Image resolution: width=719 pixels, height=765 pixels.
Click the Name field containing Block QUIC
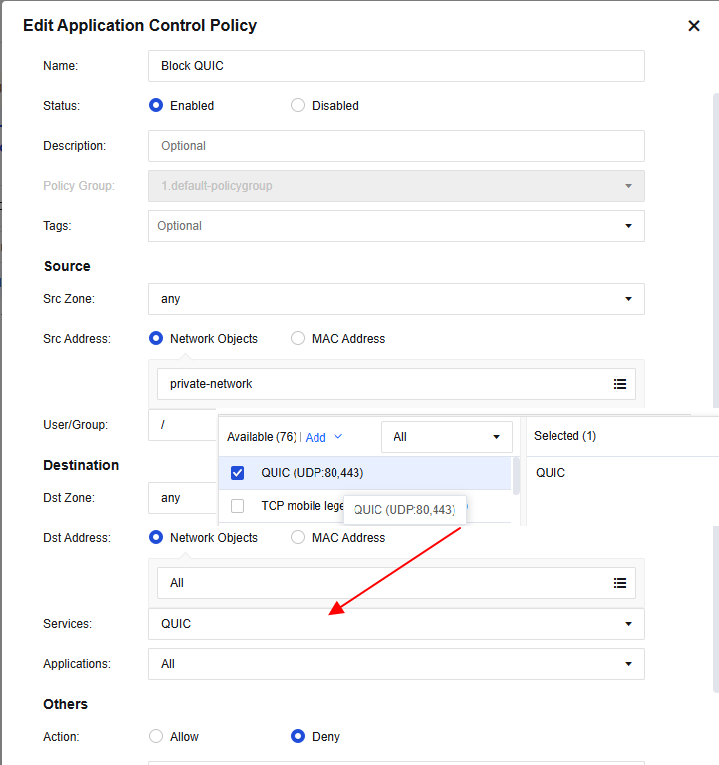point(396,66)
